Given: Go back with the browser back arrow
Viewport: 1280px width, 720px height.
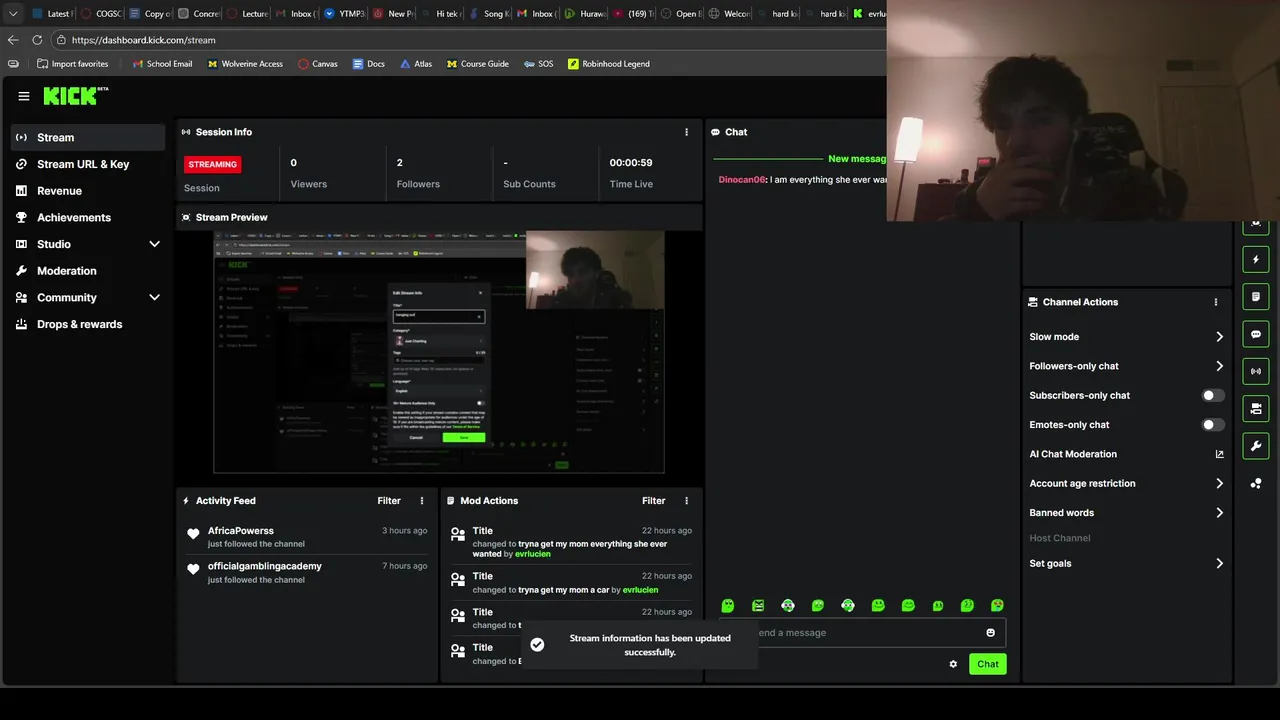Looking at the screenshot, I should click(13, 40).
